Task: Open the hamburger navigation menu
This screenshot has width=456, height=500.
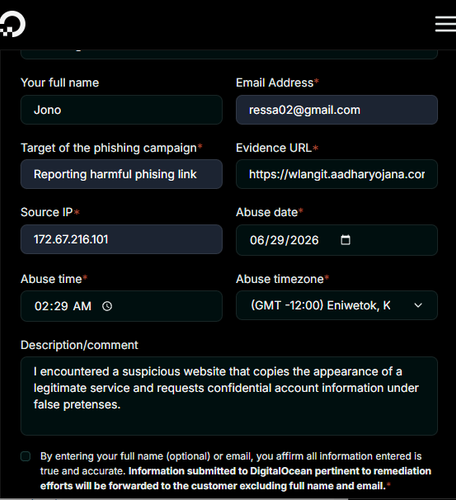Action: point(445,24)
